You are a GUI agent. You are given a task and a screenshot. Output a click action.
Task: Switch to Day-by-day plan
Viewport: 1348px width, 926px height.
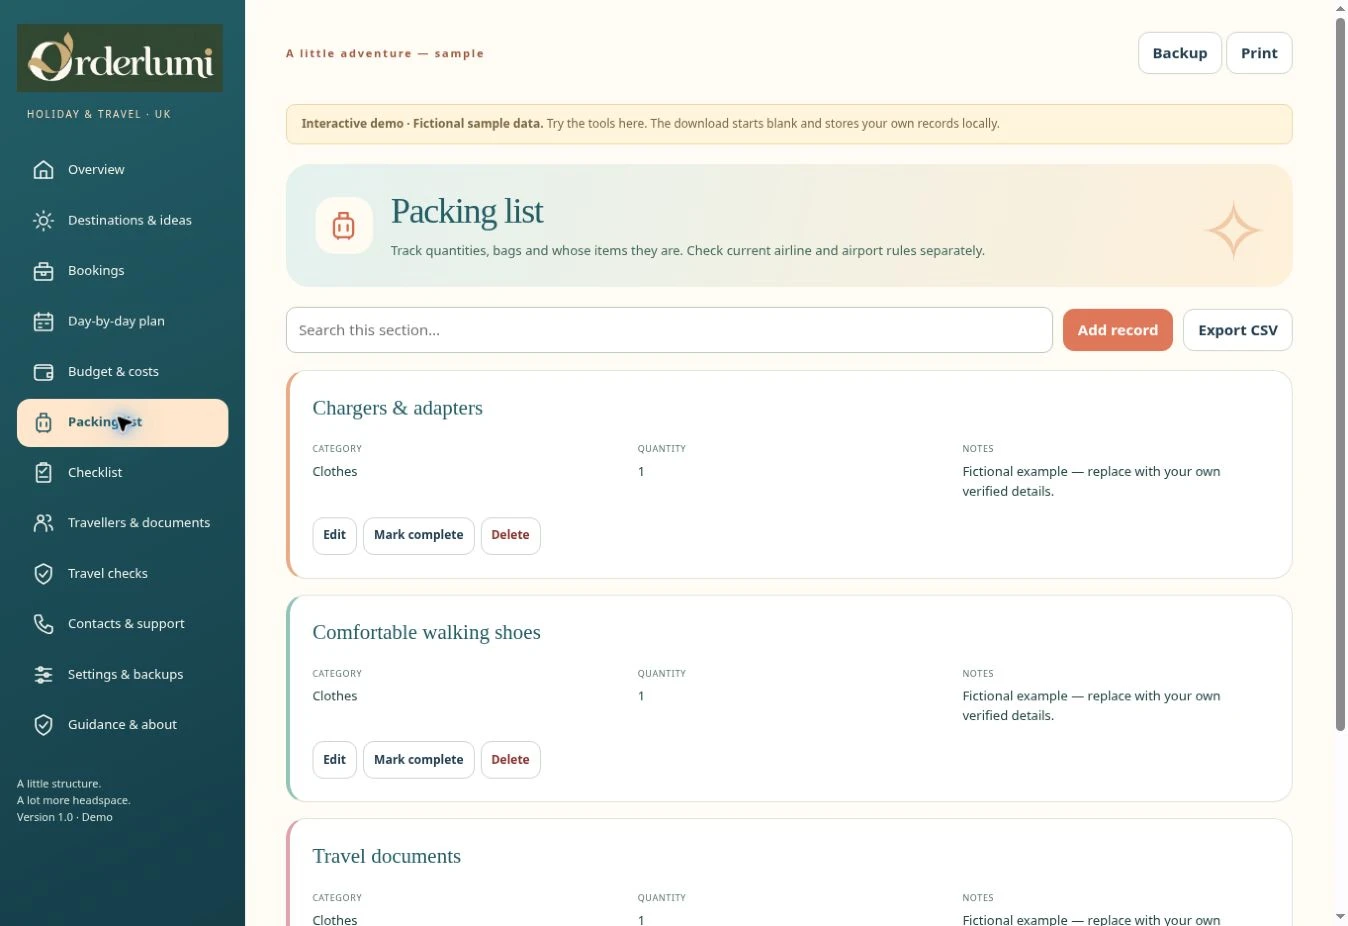point(122,321)
